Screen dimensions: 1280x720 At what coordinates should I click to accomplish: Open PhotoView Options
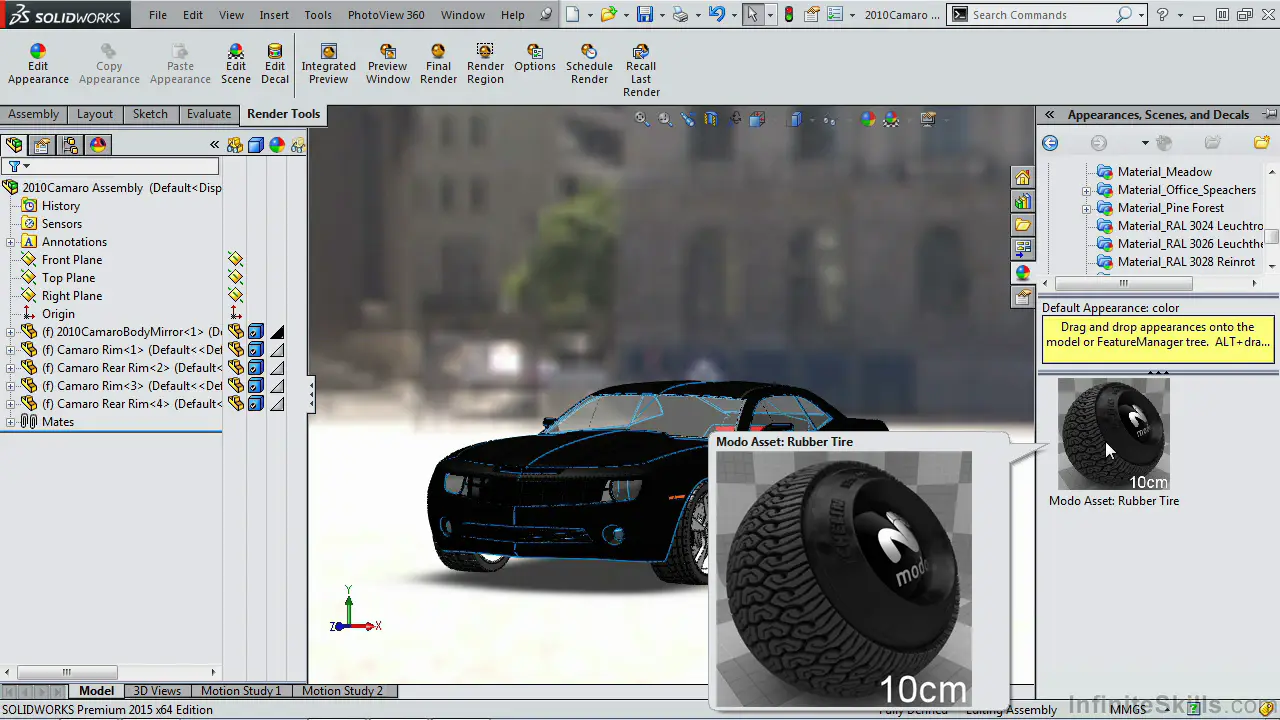(x=535, y=59)
